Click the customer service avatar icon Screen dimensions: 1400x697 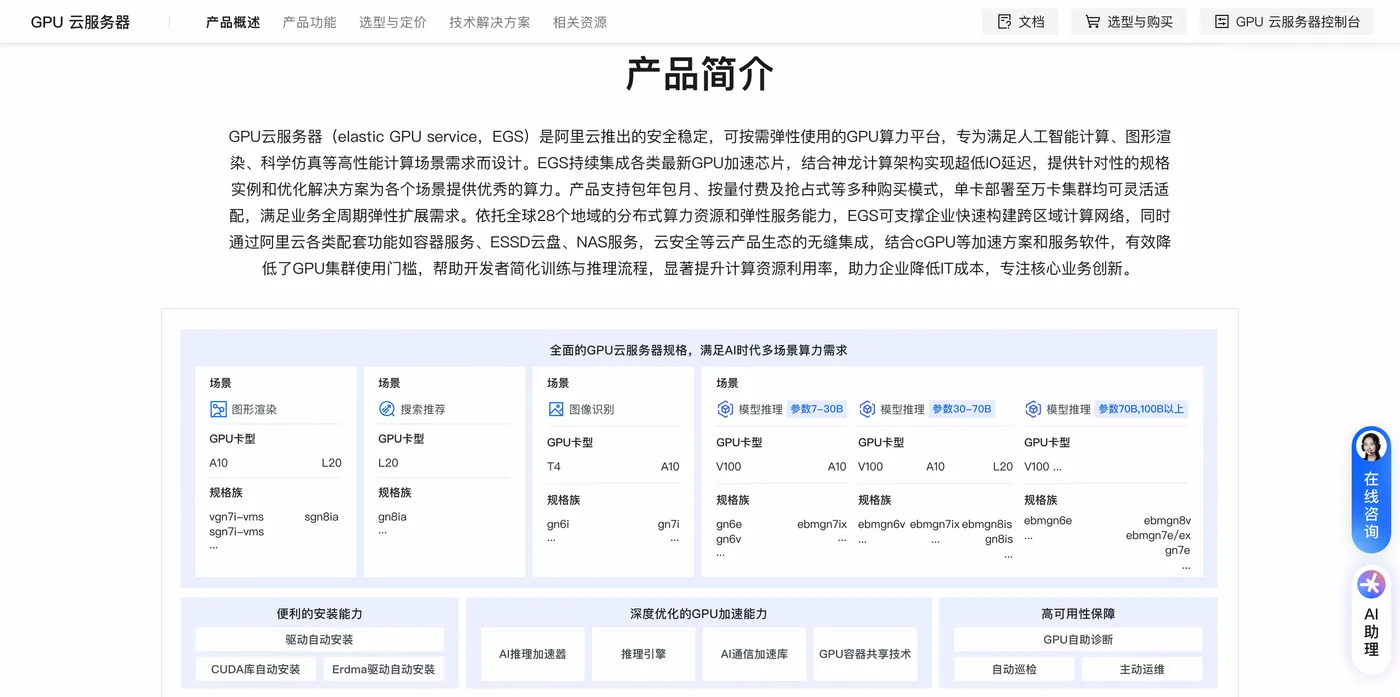pyautogui.click(x=1371, y=446)
